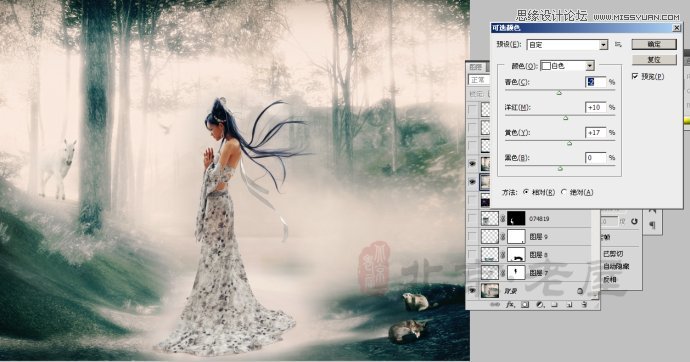This screenshot has width=690, height=362.
Task: Create new adjustment layer via half-circle icon
Action: click(540, 304)
